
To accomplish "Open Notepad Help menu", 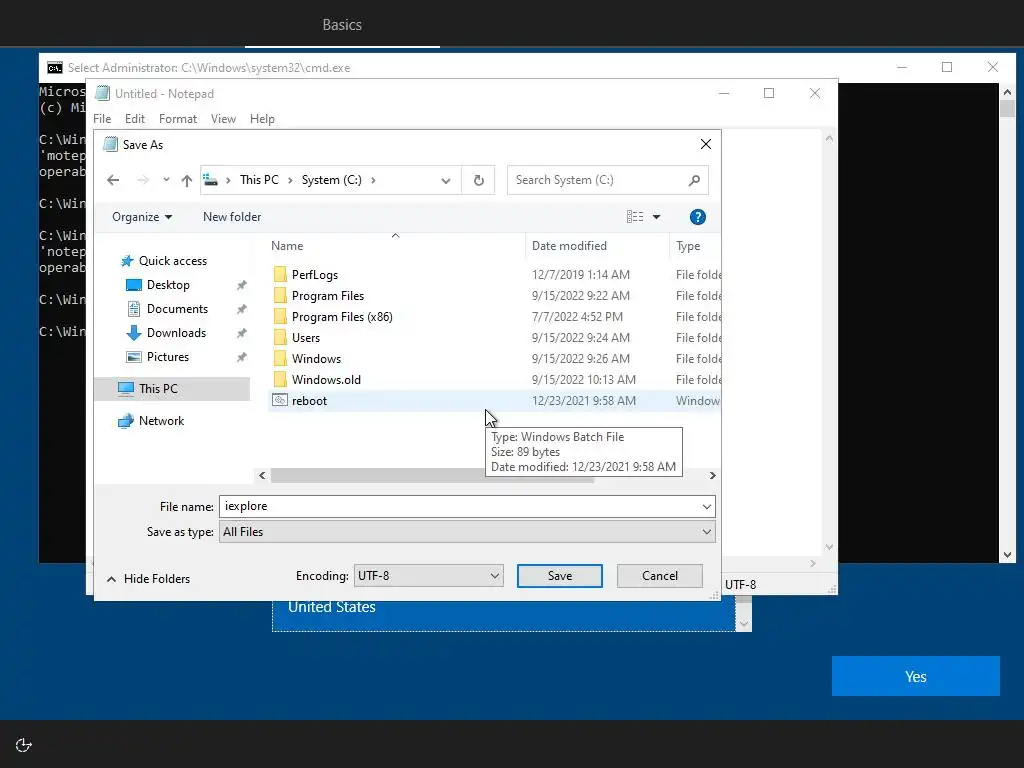I will 262,119.
